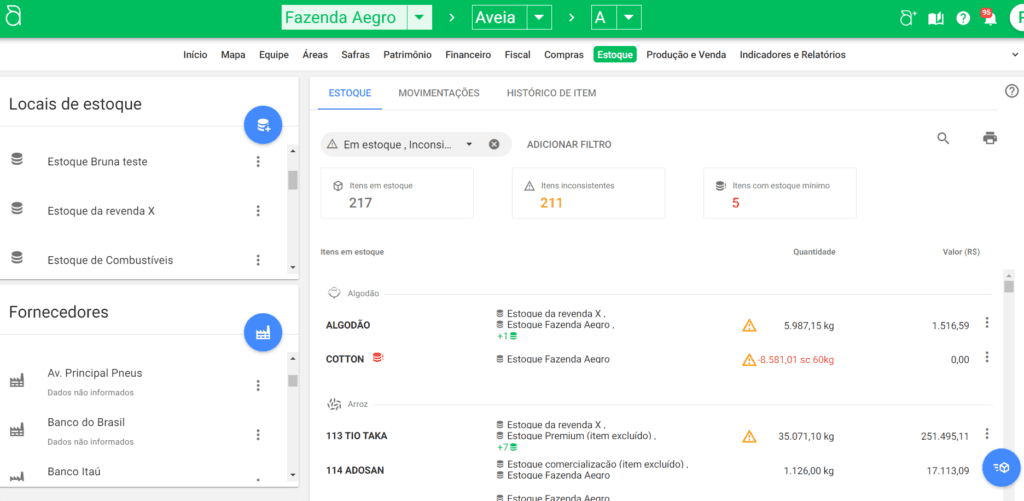Go to Início menu
This screenshot has height=501, width=1024.
[x=195, y=55]
